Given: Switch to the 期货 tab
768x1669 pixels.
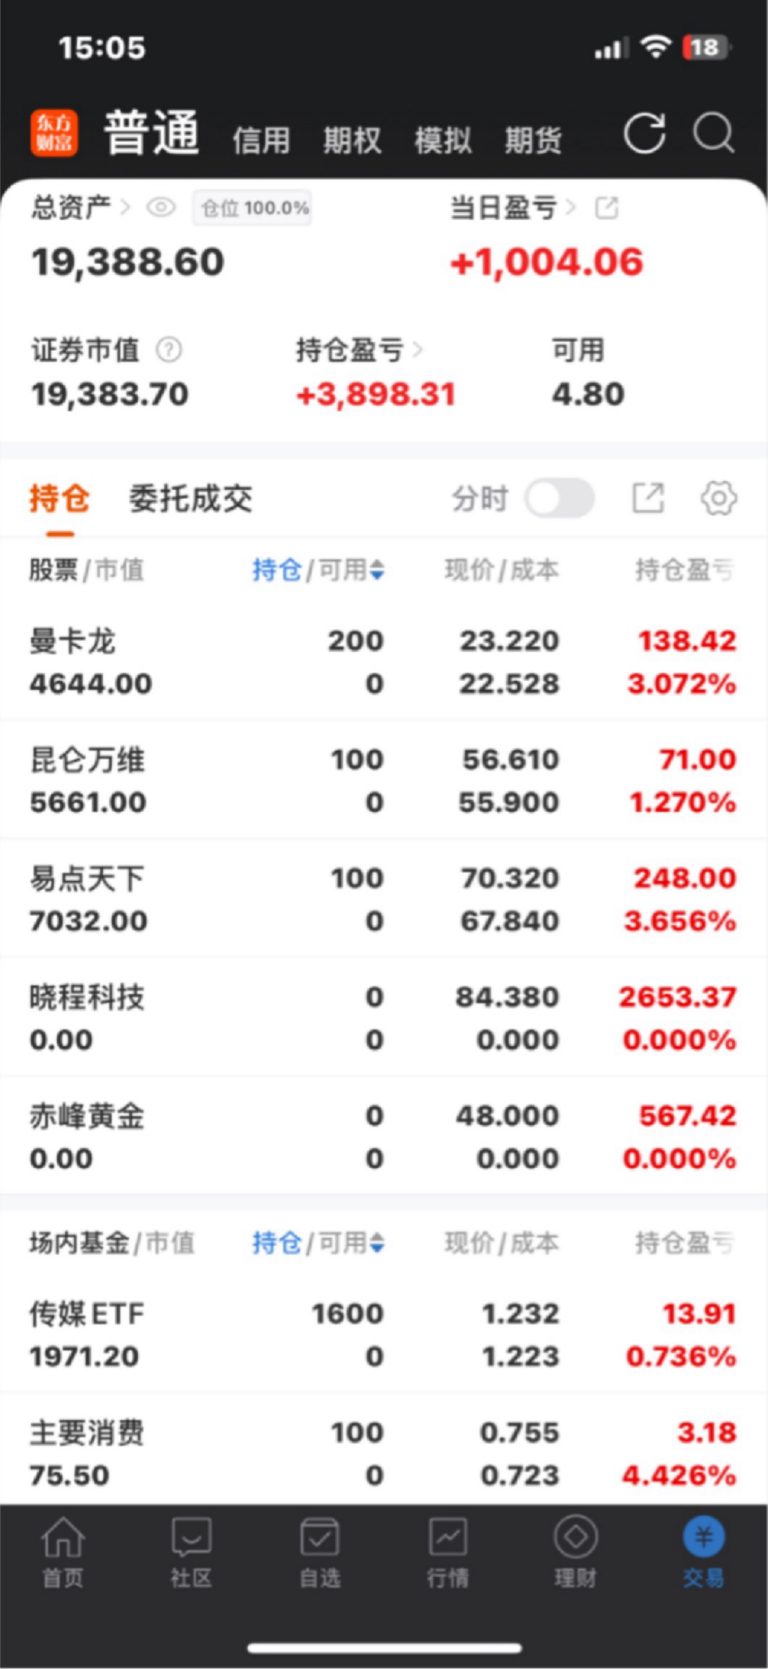Looking at the screenshot, I should click(x=533, y=140).
